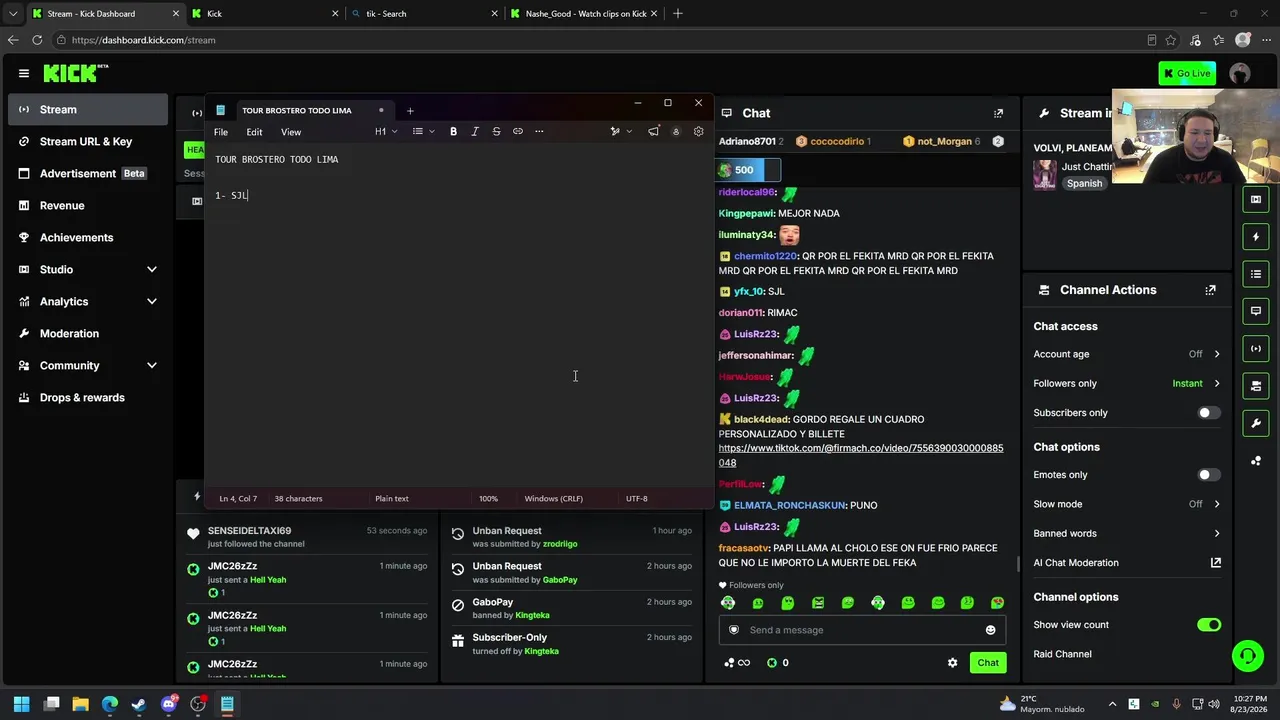Switch to the Kick browser tab
Screen dimensions: 1280x720
(265, 14)
